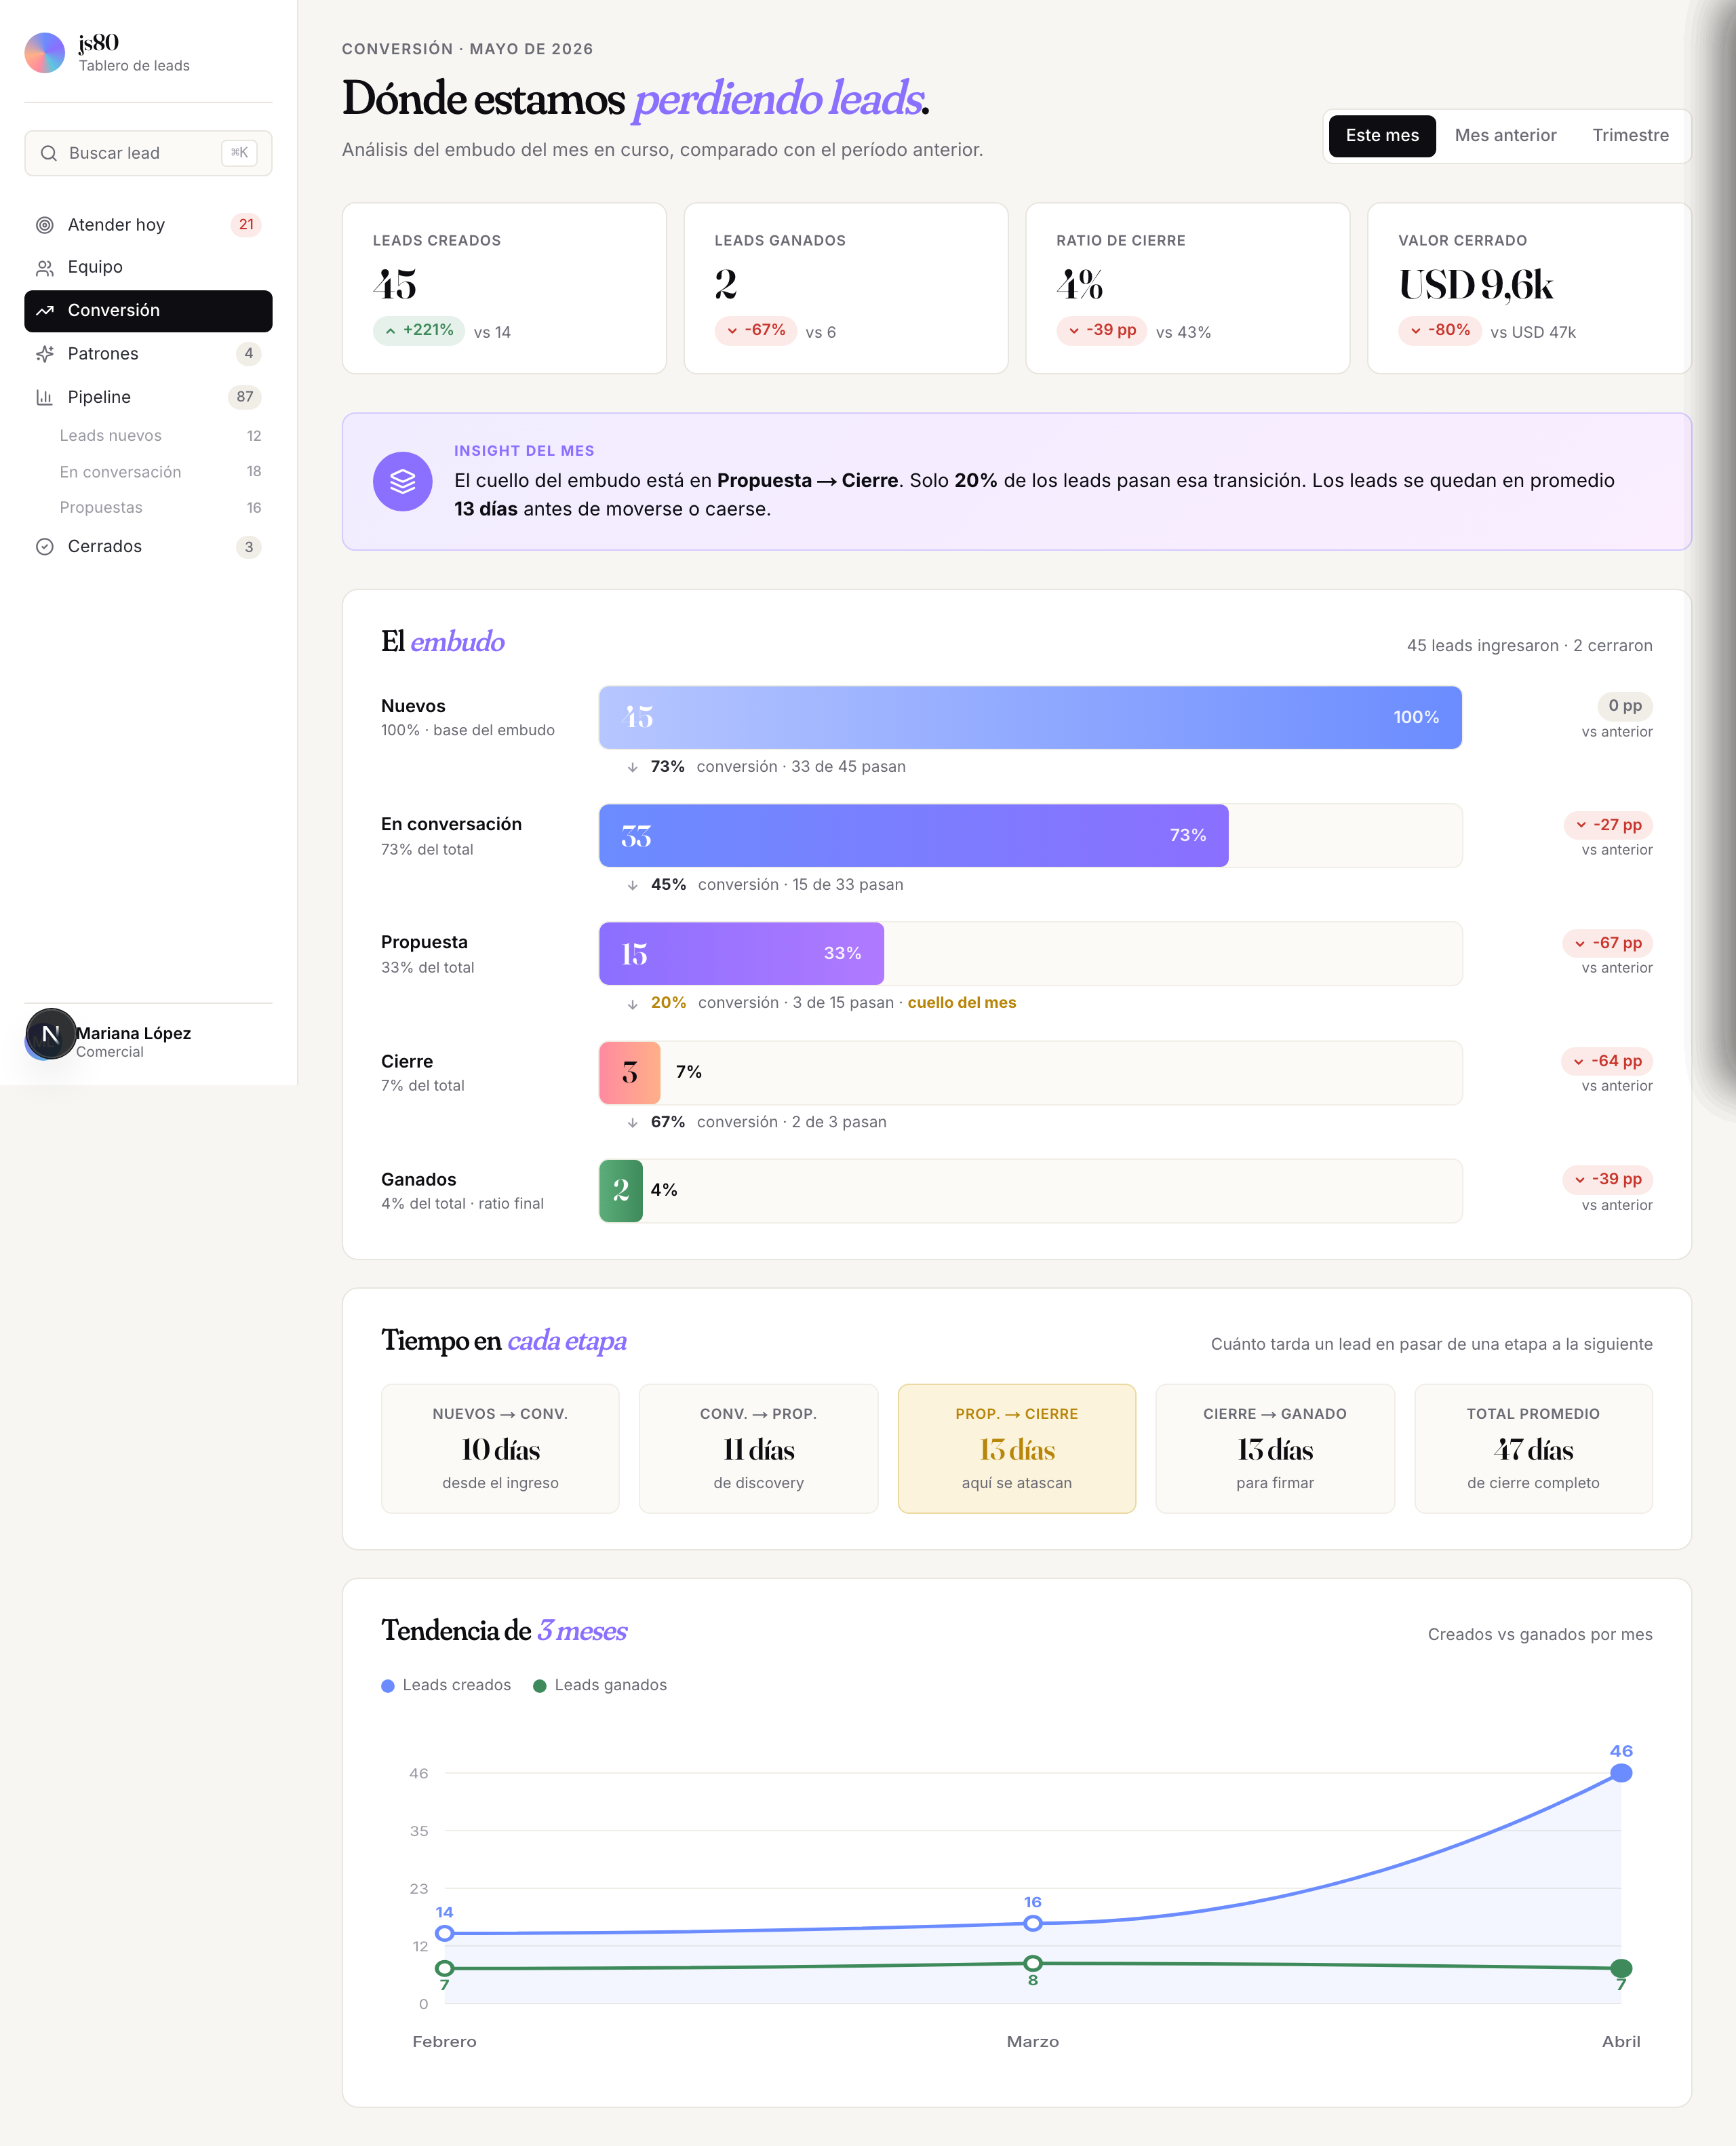The width and height of the screenshot is (1736, 2146).
Task: Click the Nuevos 100% funnel bar
Action: point(1030,718)
